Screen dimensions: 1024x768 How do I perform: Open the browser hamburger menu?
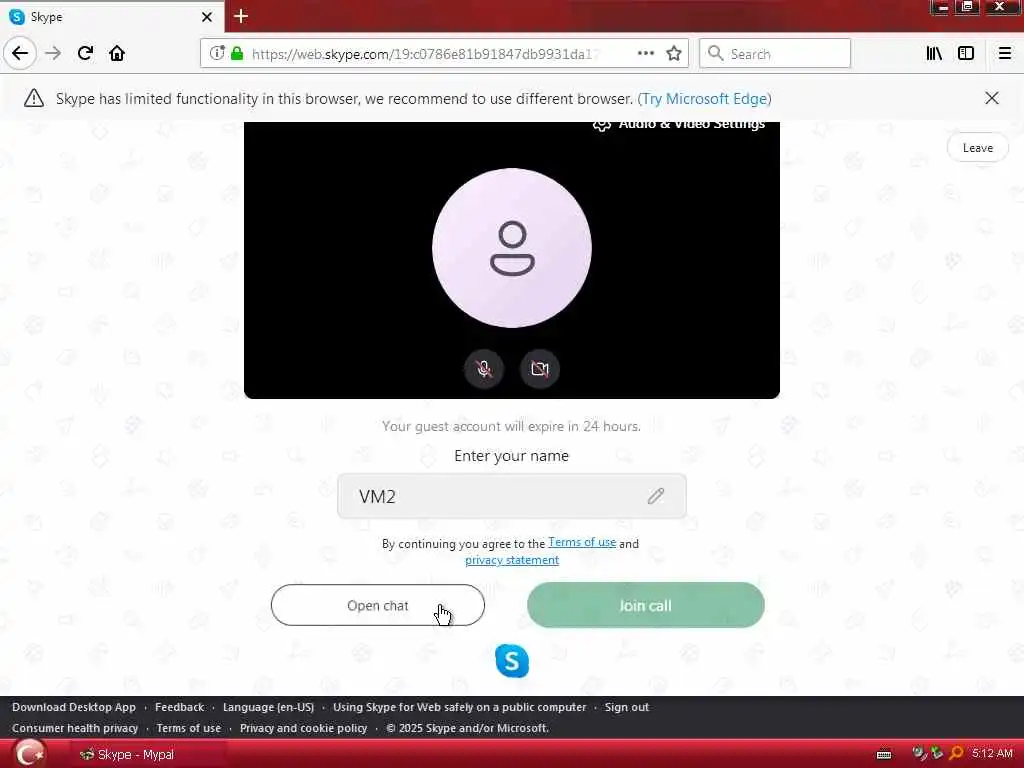pos(1005,53)
